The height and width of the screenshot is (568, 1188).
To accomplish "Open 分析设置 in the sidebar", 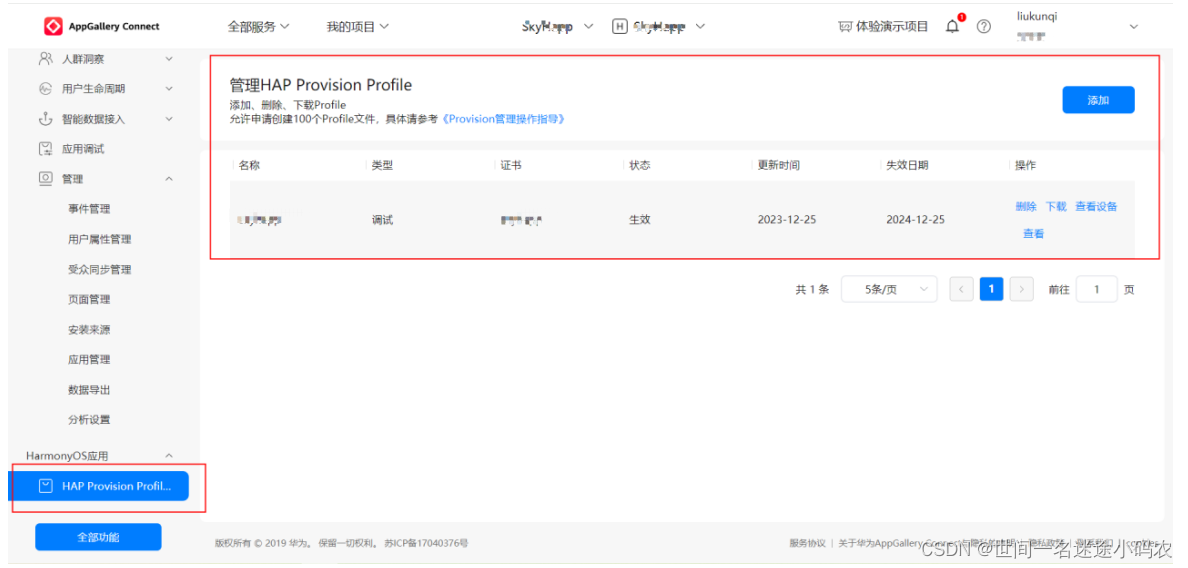I will coord(89,420).
